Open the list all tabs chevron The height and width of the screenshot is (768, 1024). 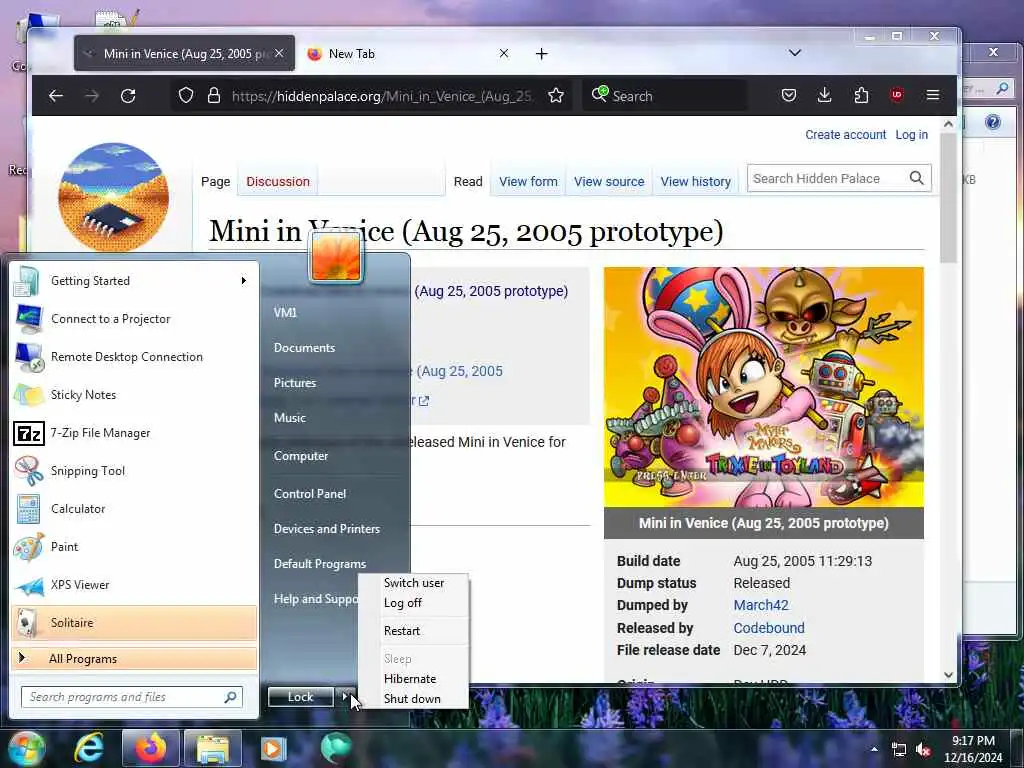[795, 53]
